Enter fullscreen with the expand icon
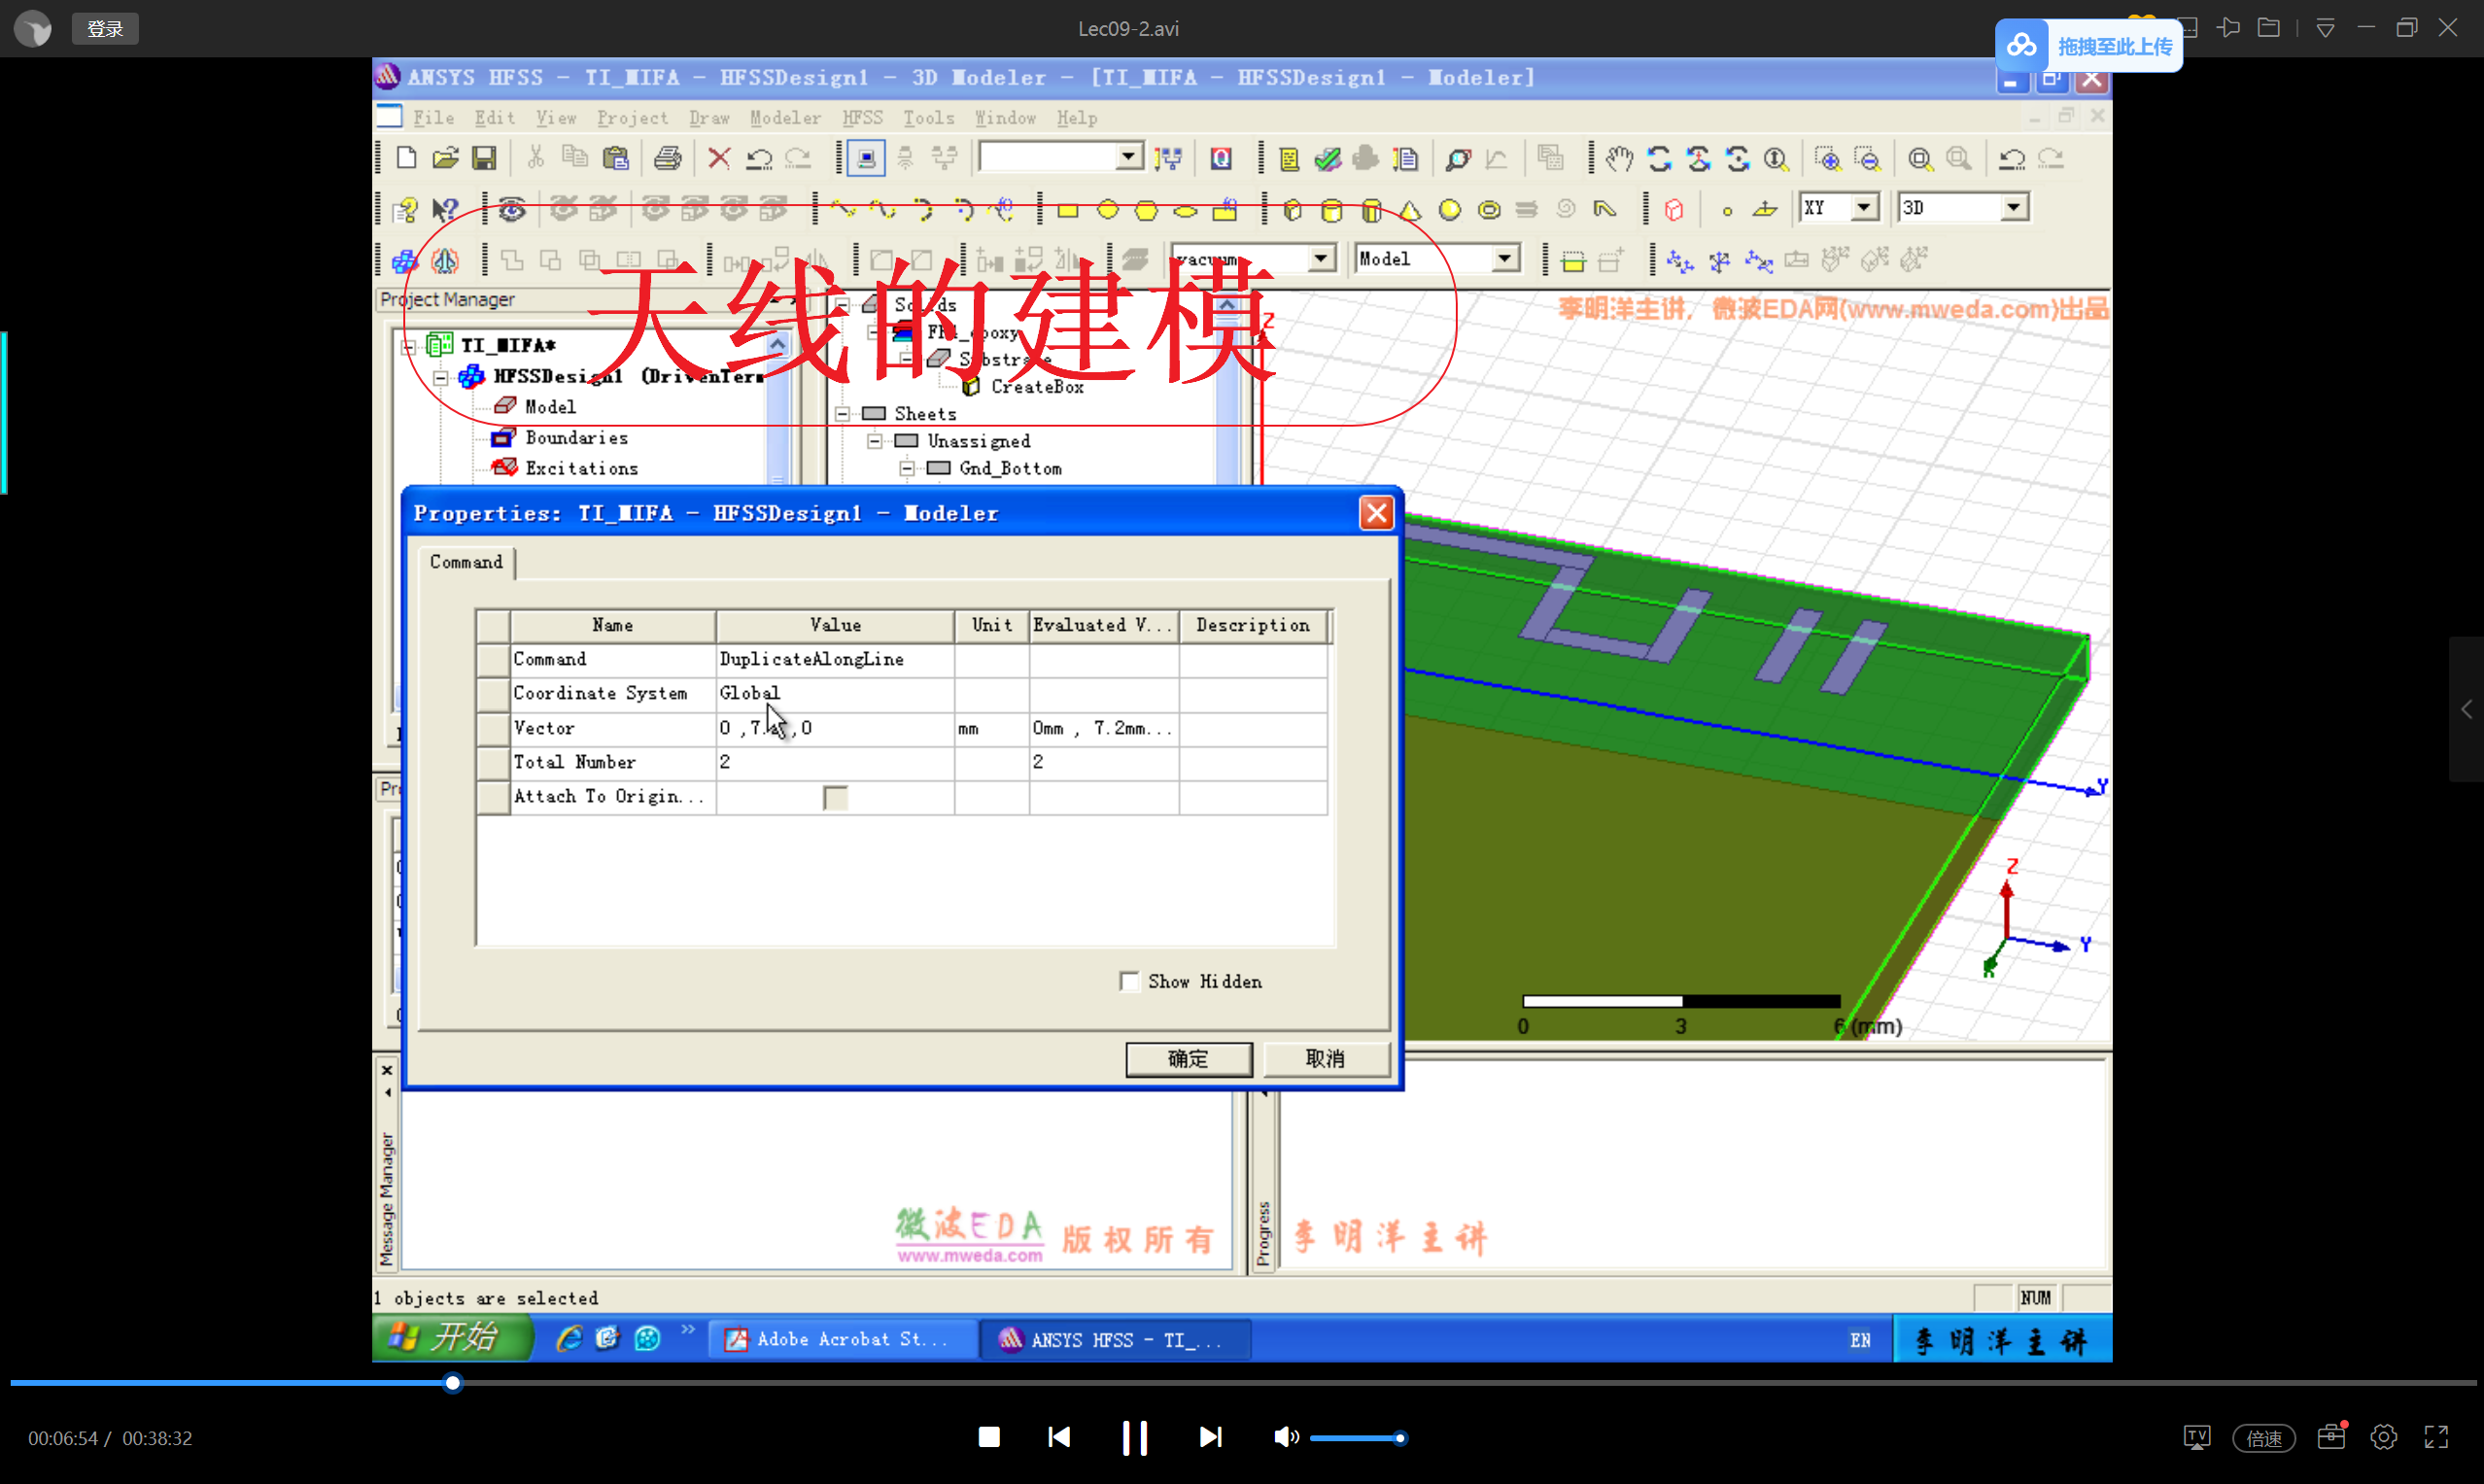 2437,1437
